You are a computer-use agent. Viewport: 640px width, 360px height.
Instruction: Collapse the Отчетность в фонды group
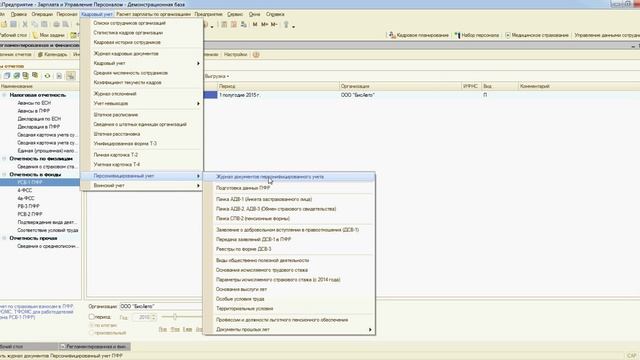coord(4,175)
